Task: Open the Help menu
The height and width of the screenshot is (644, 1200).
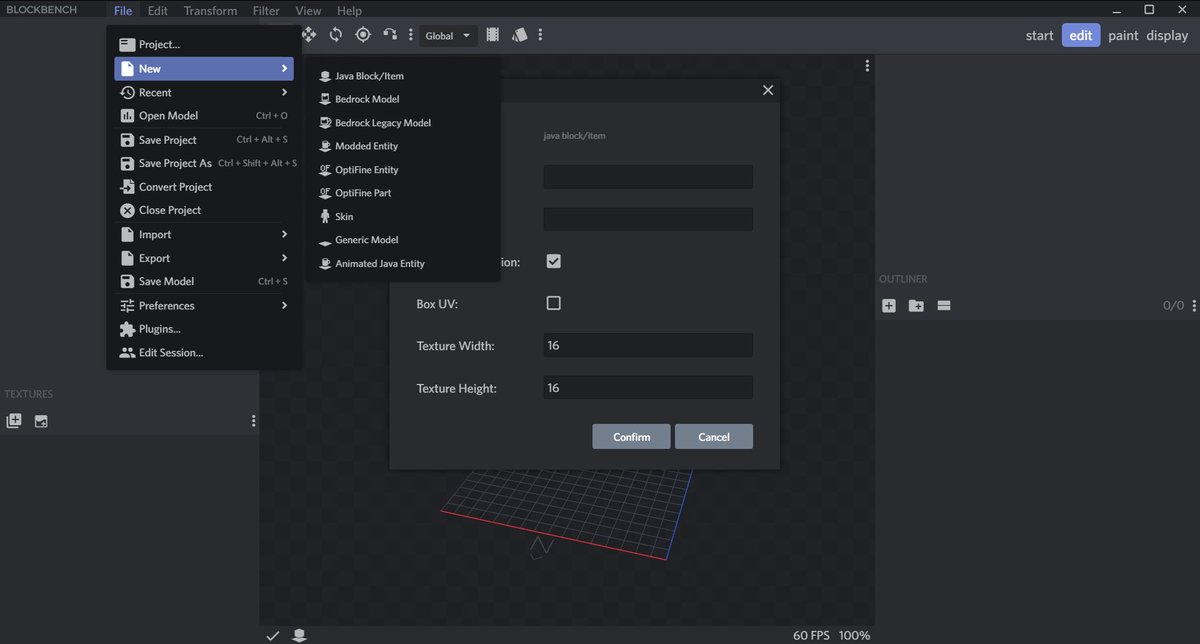Action: tap(349, 11)
